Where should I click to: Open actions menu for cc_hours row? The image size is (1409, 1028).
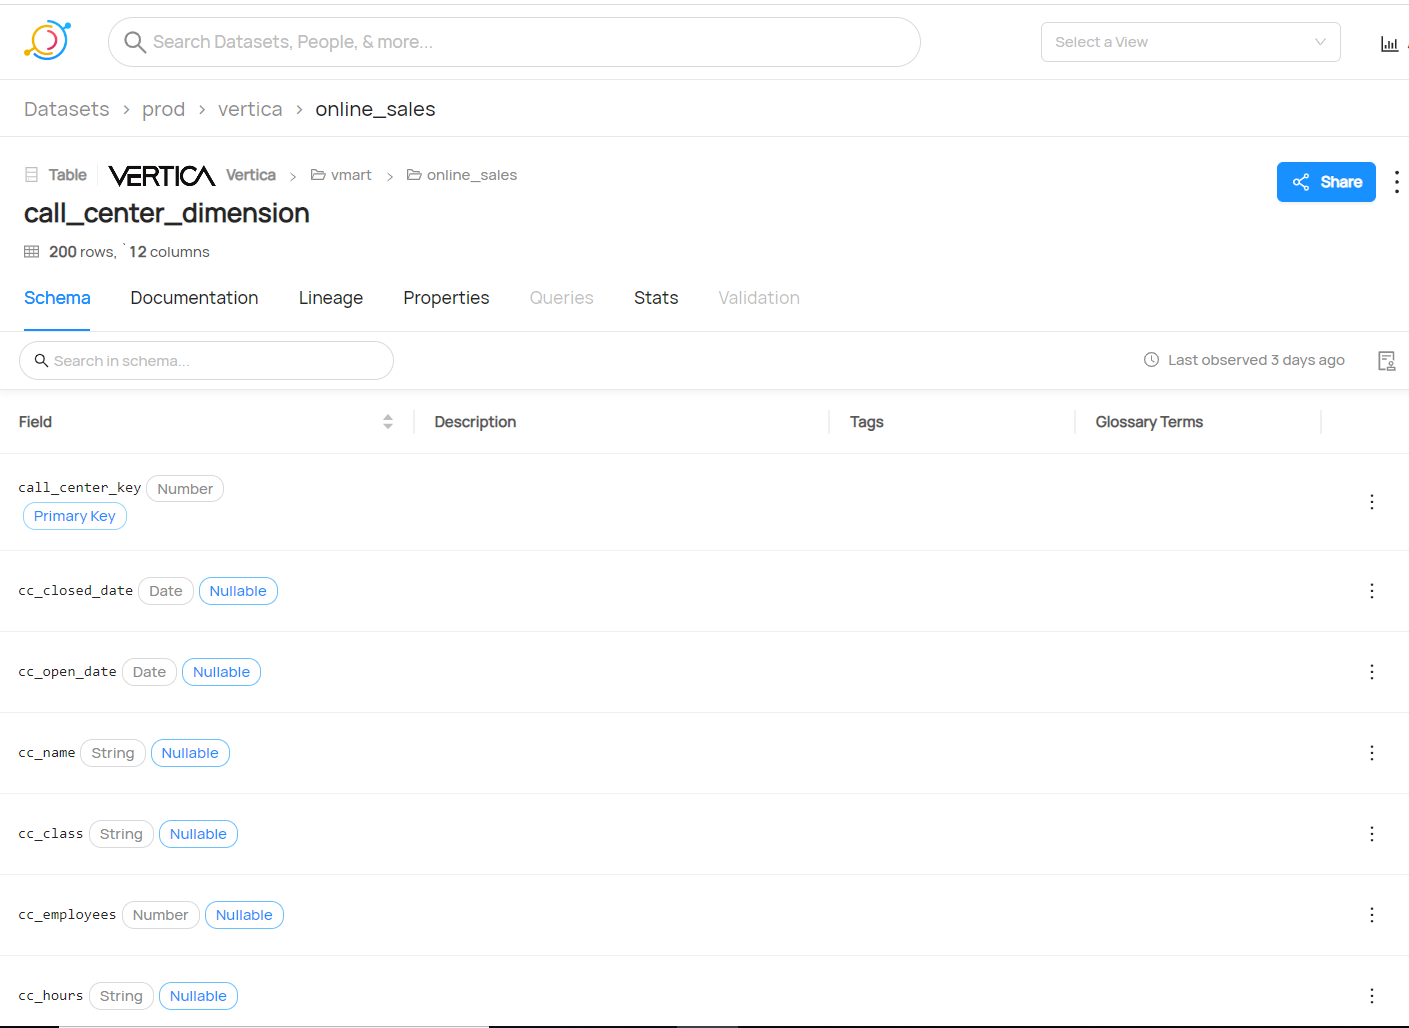(x=1371, y=996)
